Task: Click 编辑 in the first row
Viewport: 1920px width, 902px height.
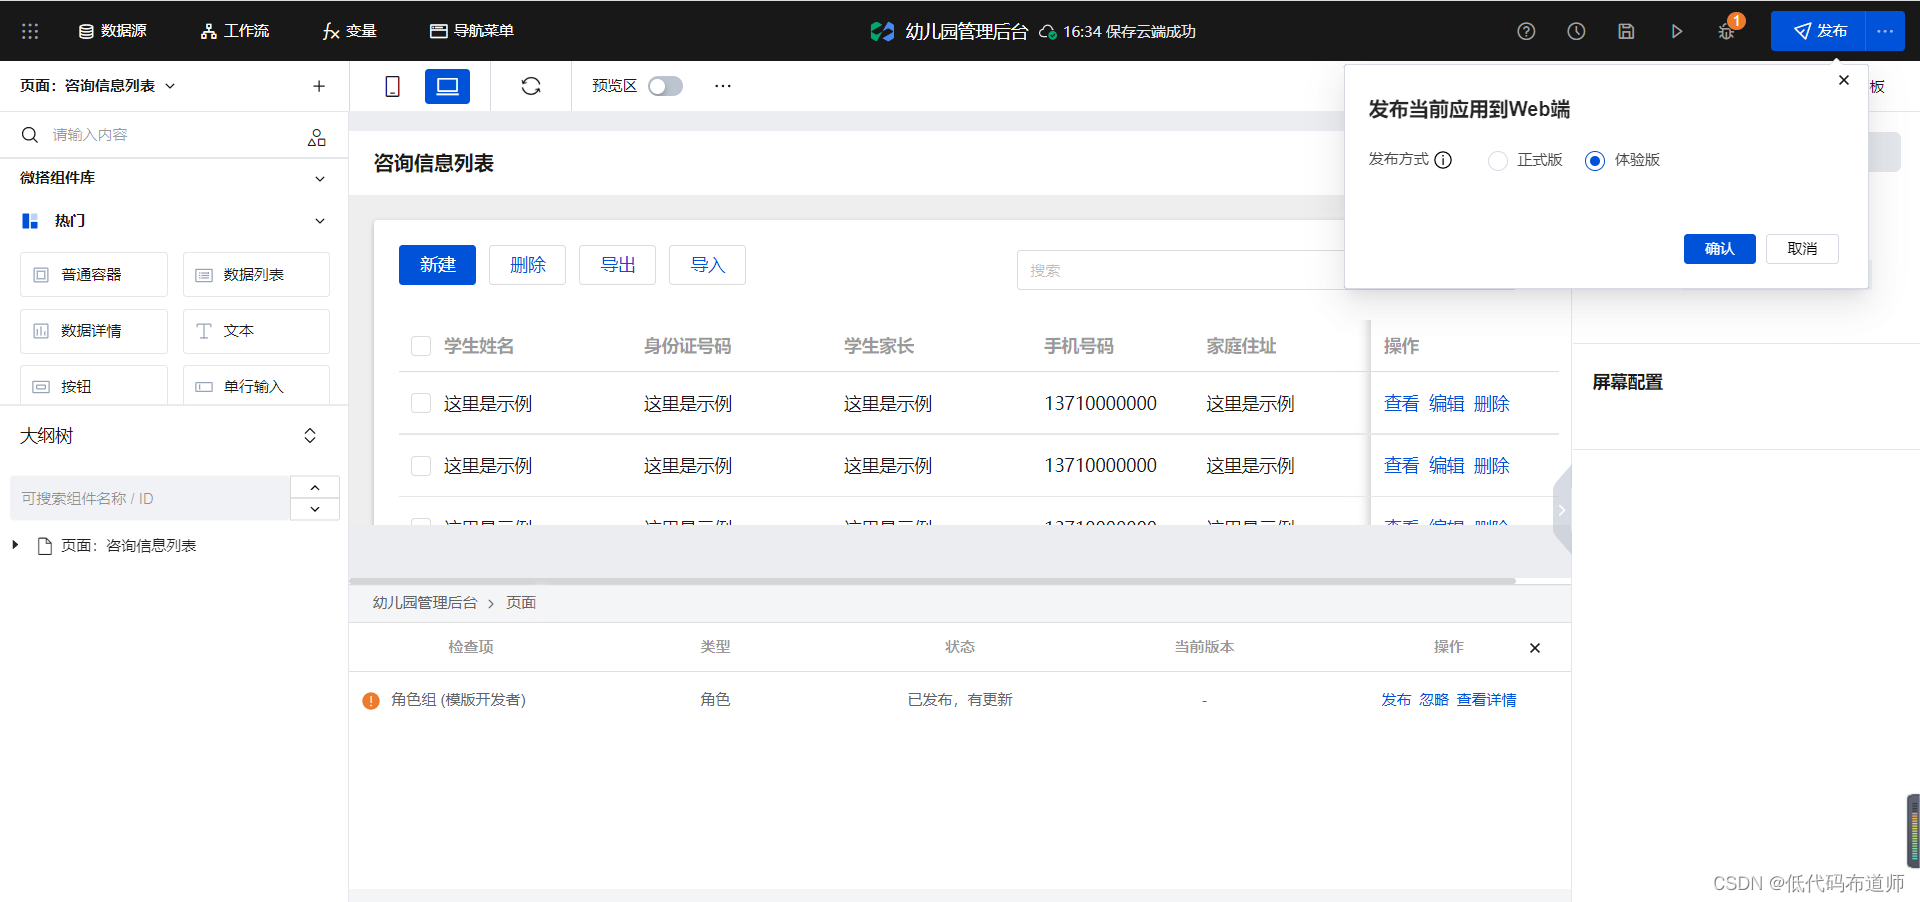Action: (x=1446, y=404)
